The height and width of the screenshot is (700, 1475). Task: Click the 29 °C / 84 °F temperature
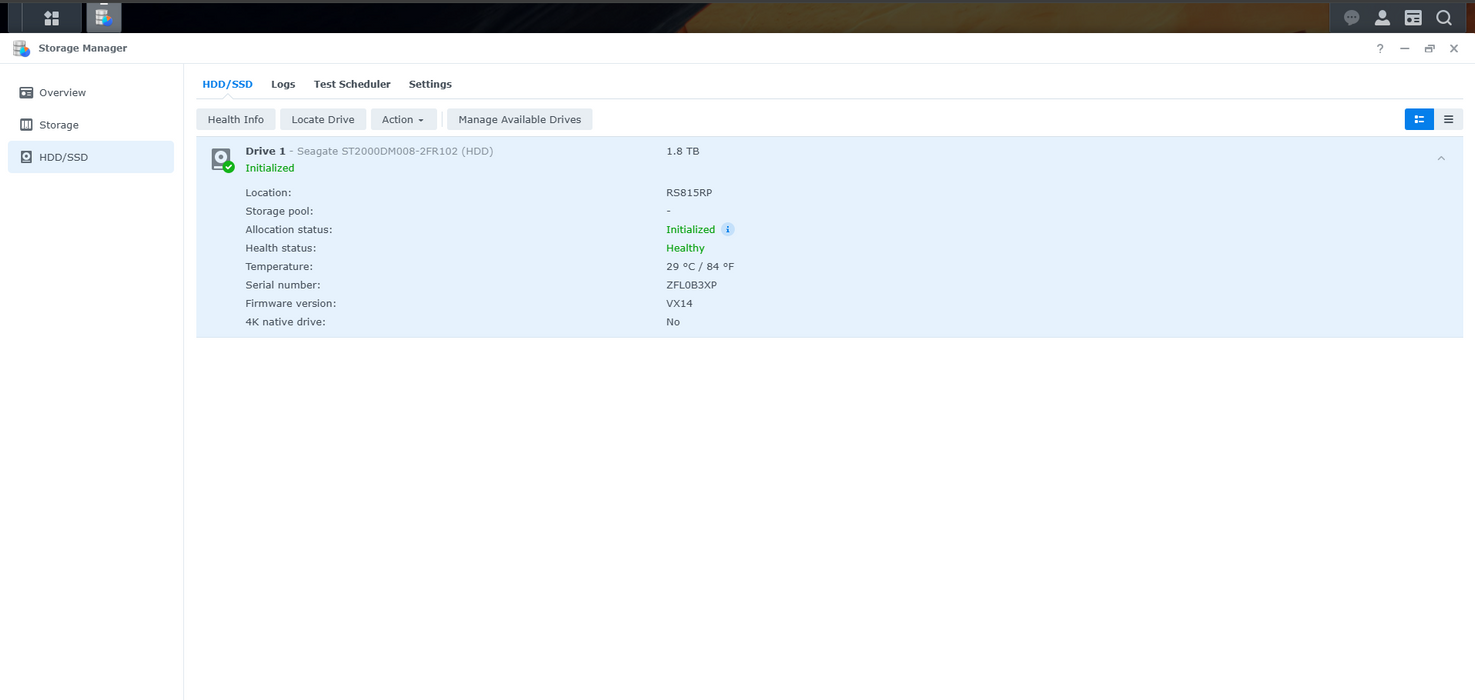click(x=700, y=266)
